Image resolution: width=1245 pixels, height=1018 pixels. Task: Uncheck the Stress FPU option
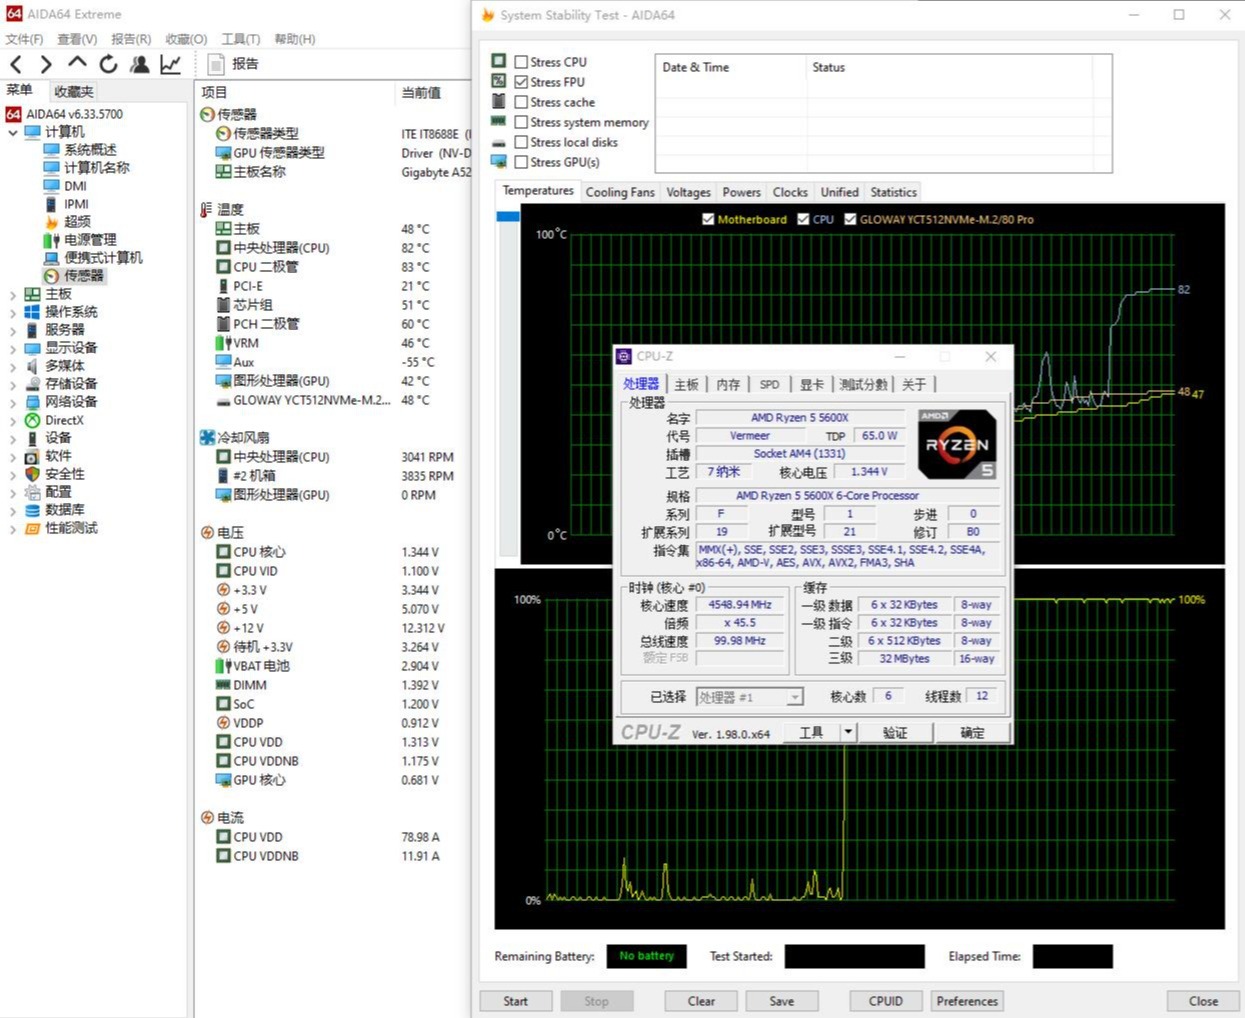pos(521,82)
